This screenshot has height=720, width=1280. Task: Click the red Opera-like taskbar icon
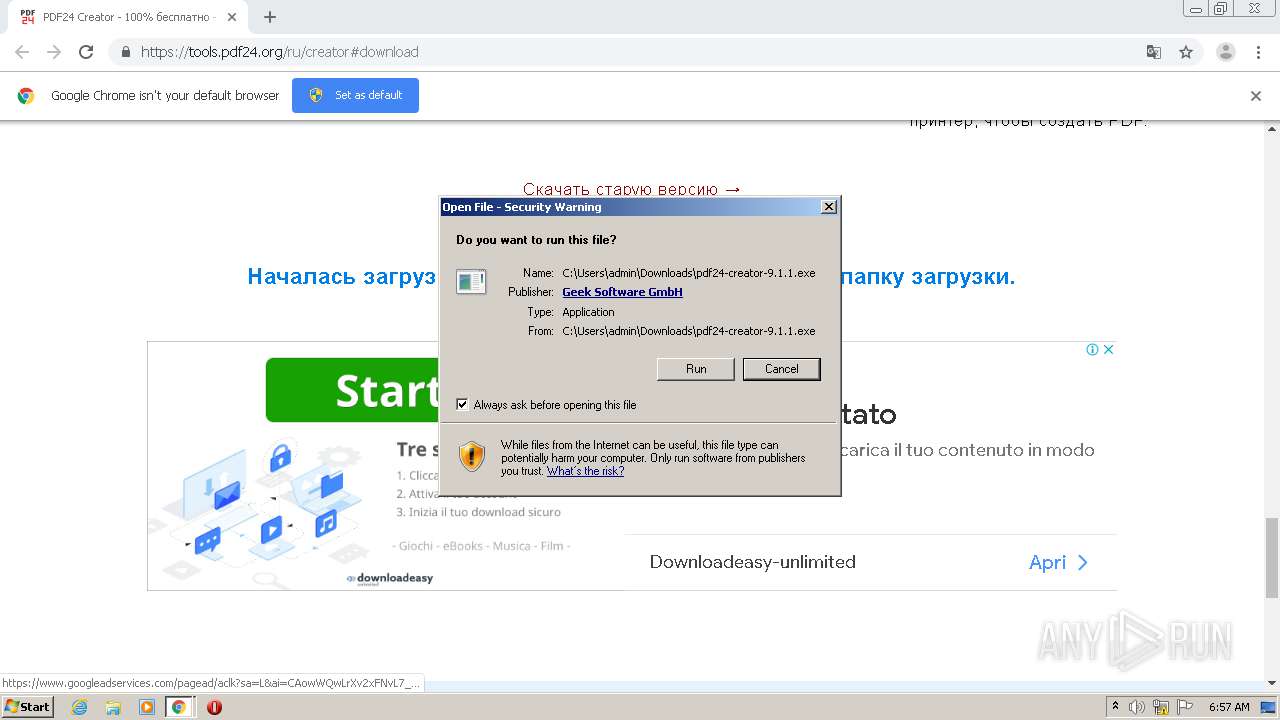coord(214,707)
